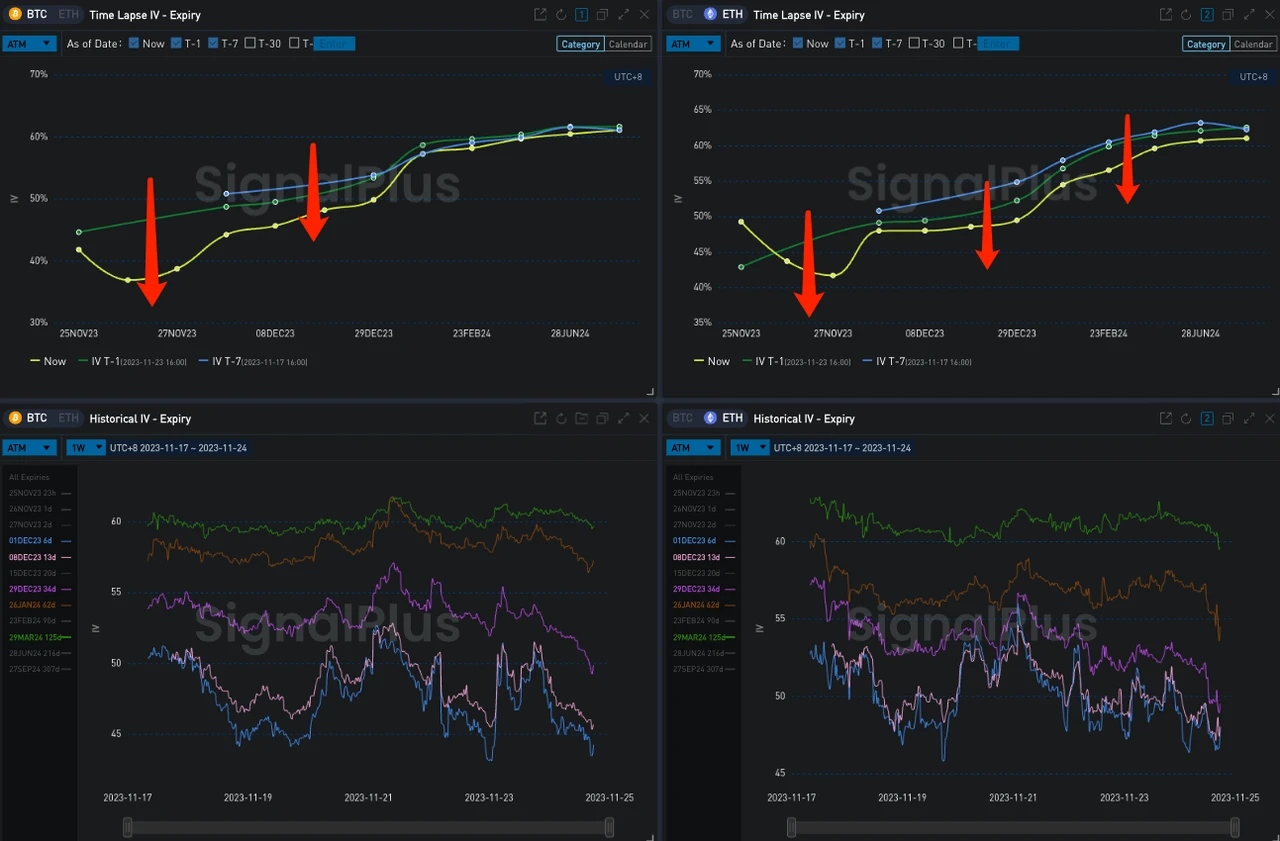The height and width of the screenshot is (841, 1280).
Task: Enable the T-30 checkbox in BTC Time Lapse
Action: tap(250, 44)
